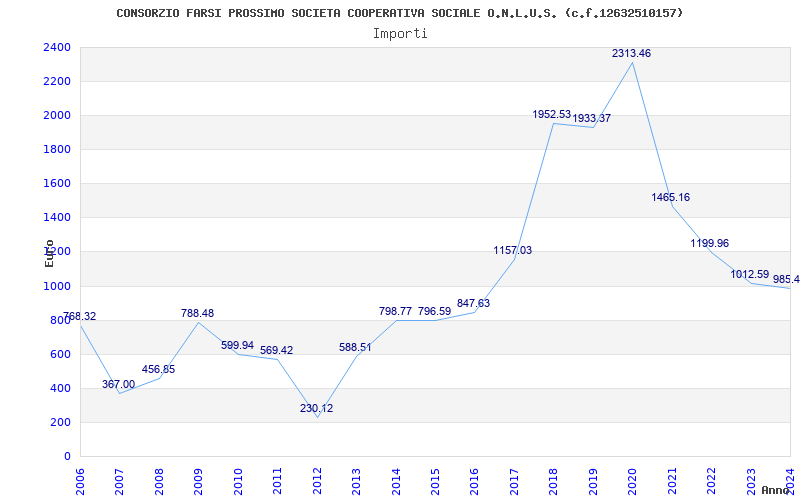Click the 2017 year axis label
Screen dimensions: 800x500
tap(514, 481)
